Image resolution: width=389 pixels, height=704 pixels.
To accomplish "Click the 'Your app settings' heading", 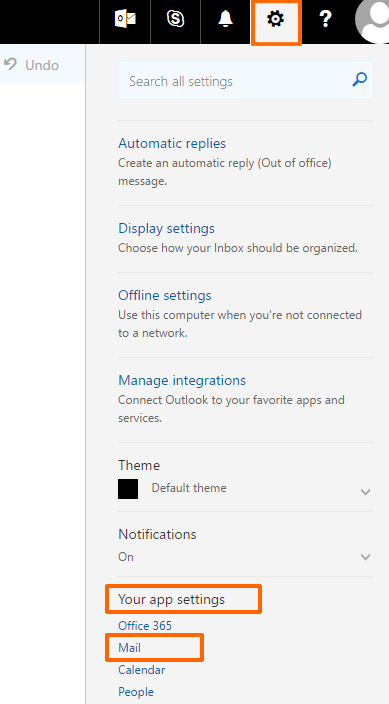I will (x=172, y=599).
